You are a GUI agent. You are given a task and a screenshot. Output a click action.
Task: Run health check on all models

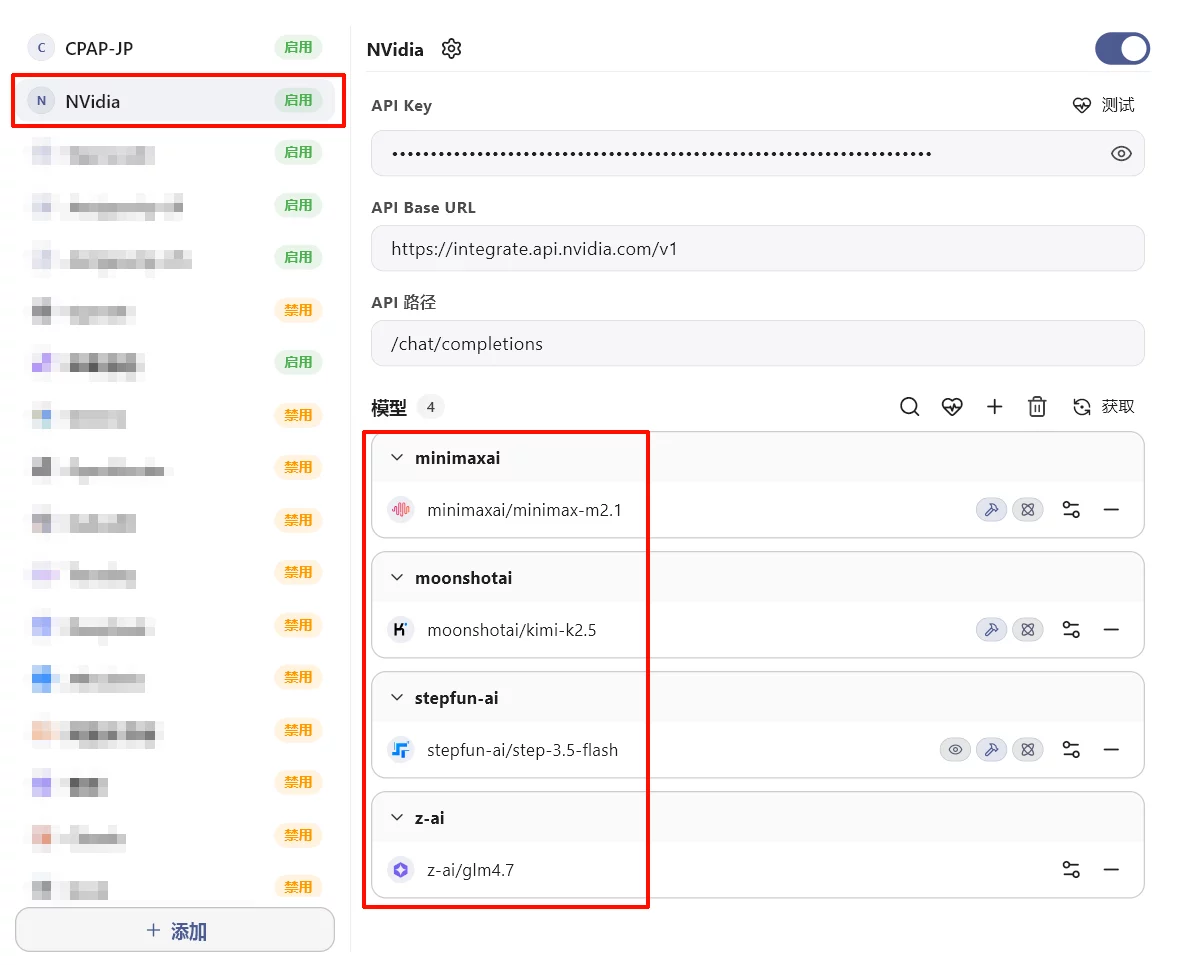[952, 407]
